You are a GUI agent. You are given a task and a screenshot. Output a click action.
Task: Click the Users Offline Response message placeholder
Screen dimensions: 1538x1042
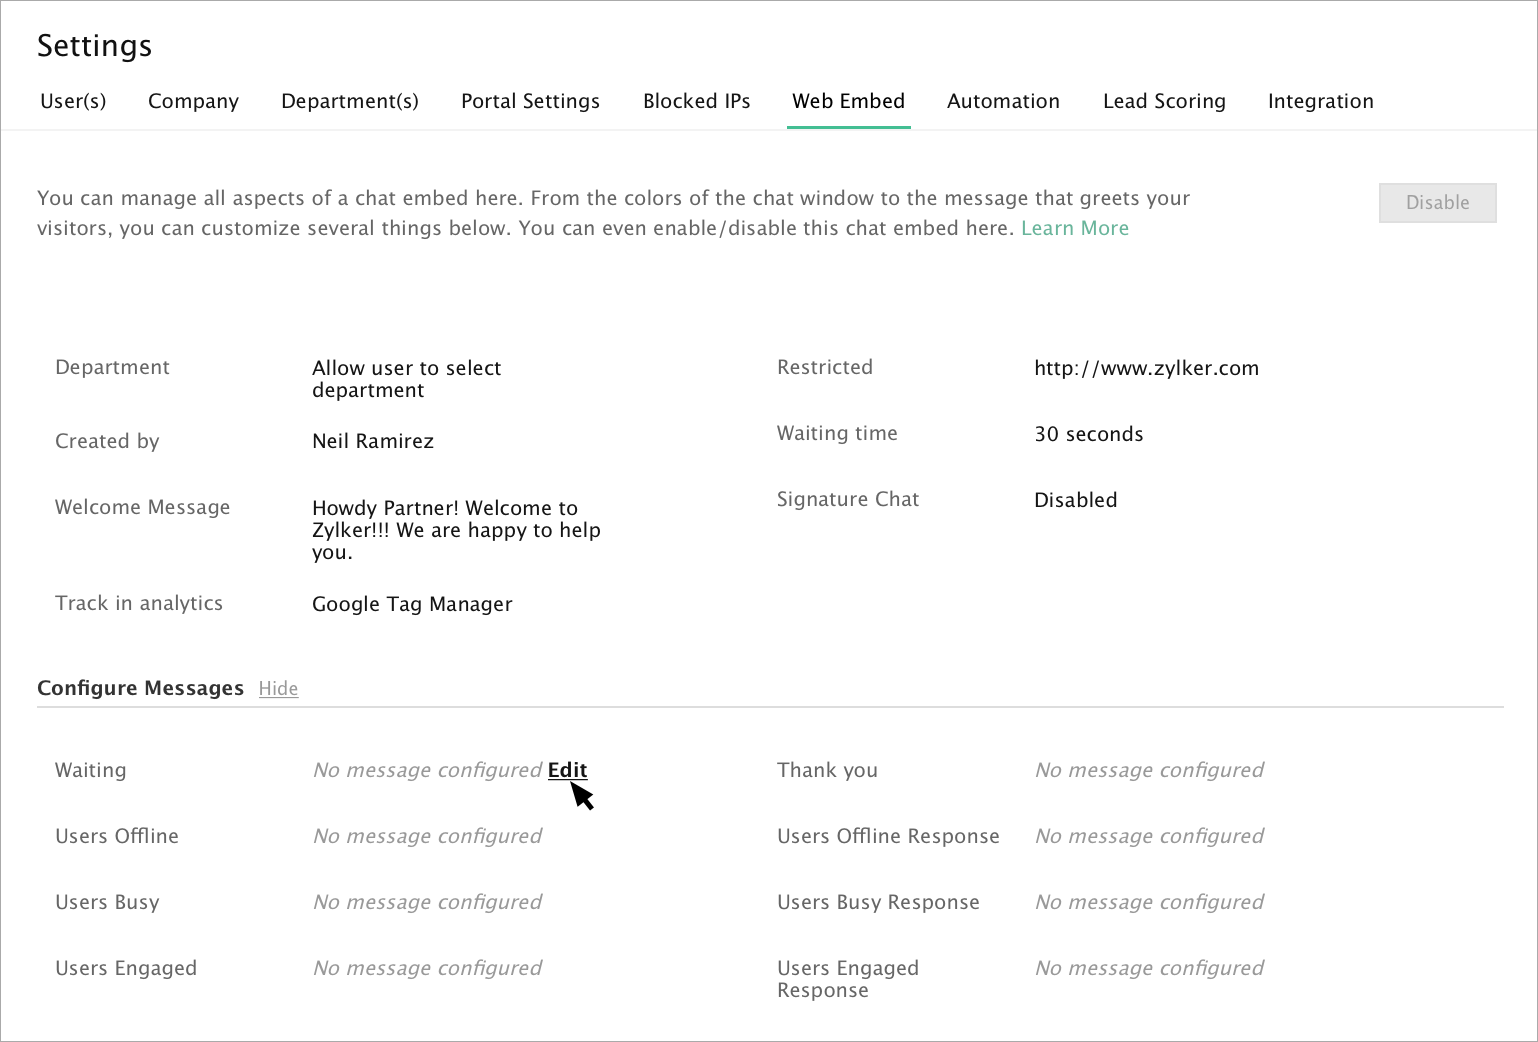[1149, 836]
